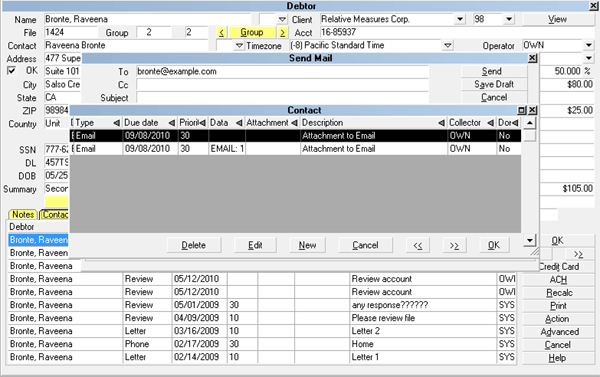The image size is (600, 377).
Task: Sort Contact list by Type column arrow
Action: (117, 123)
